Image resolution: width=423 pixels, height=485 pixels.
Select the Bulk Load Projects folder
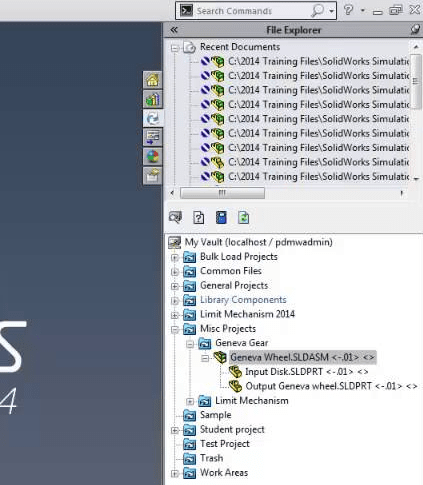(239, 257)
